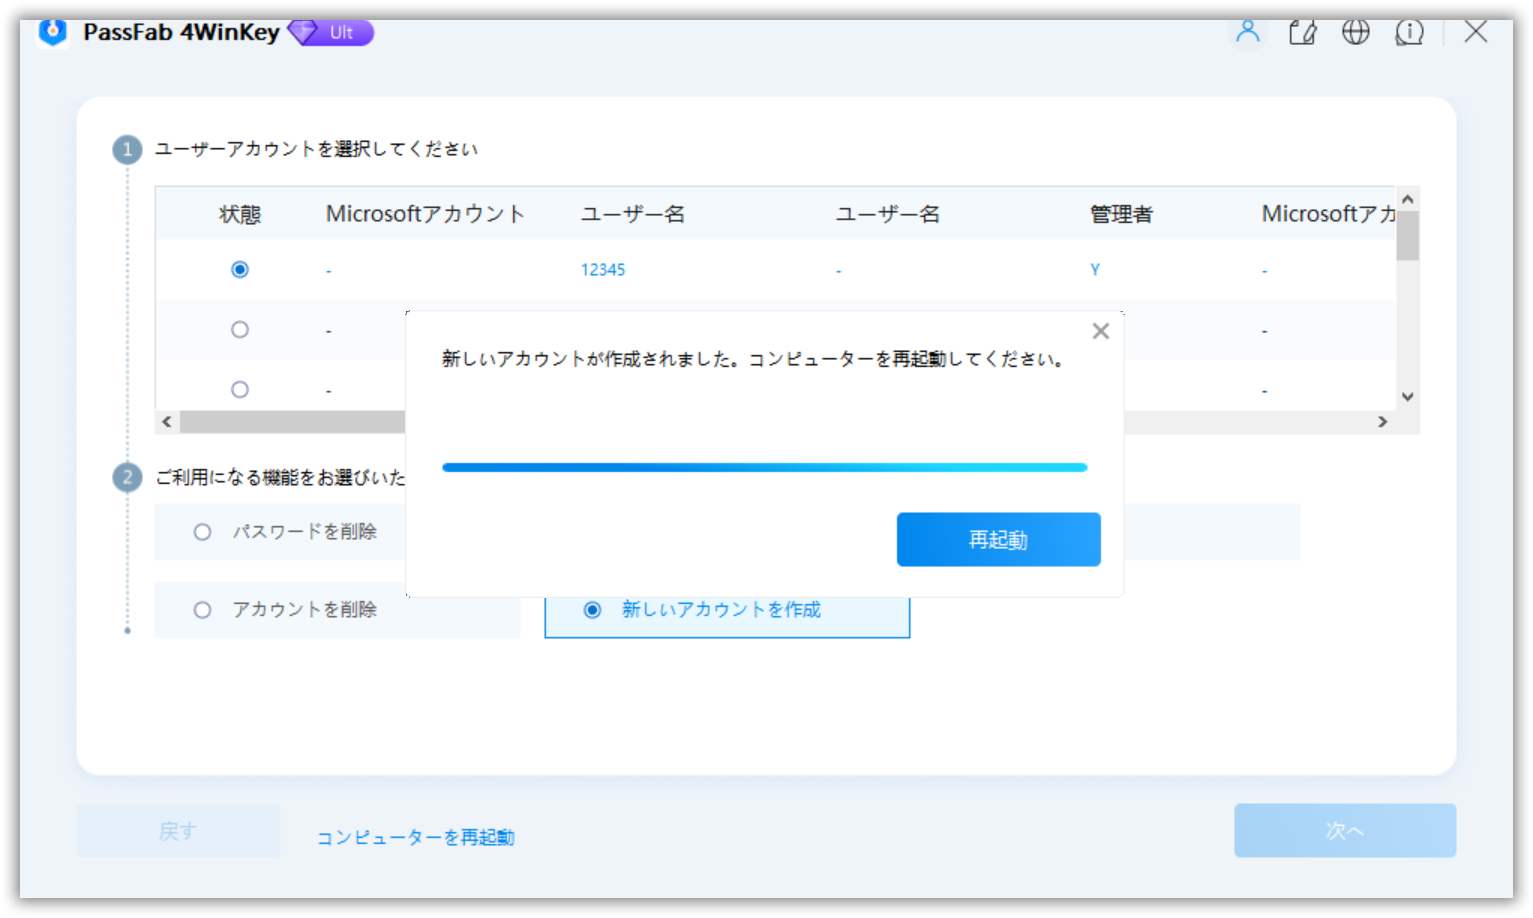This screenshot has width=1533, height=918.
Task: Open the language globe icon
Action: click(x=1356, y=32)
